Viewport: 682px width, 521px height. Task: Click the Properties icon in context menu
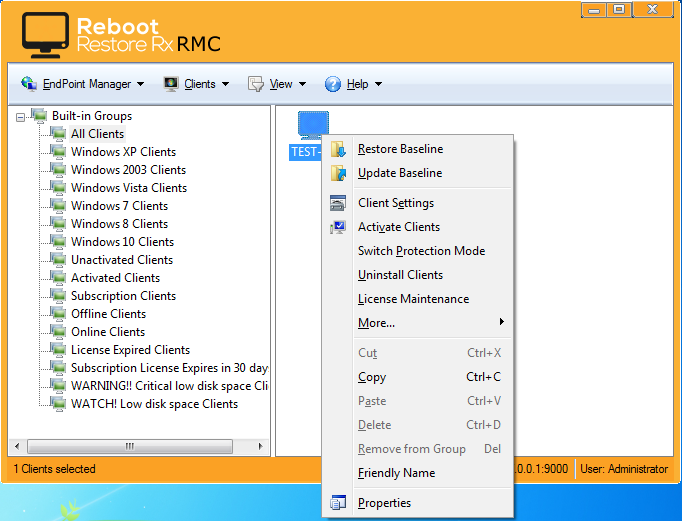click(338, 503)
